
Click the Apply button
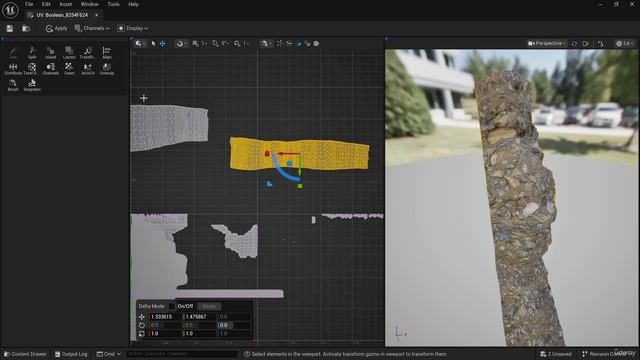56,28
